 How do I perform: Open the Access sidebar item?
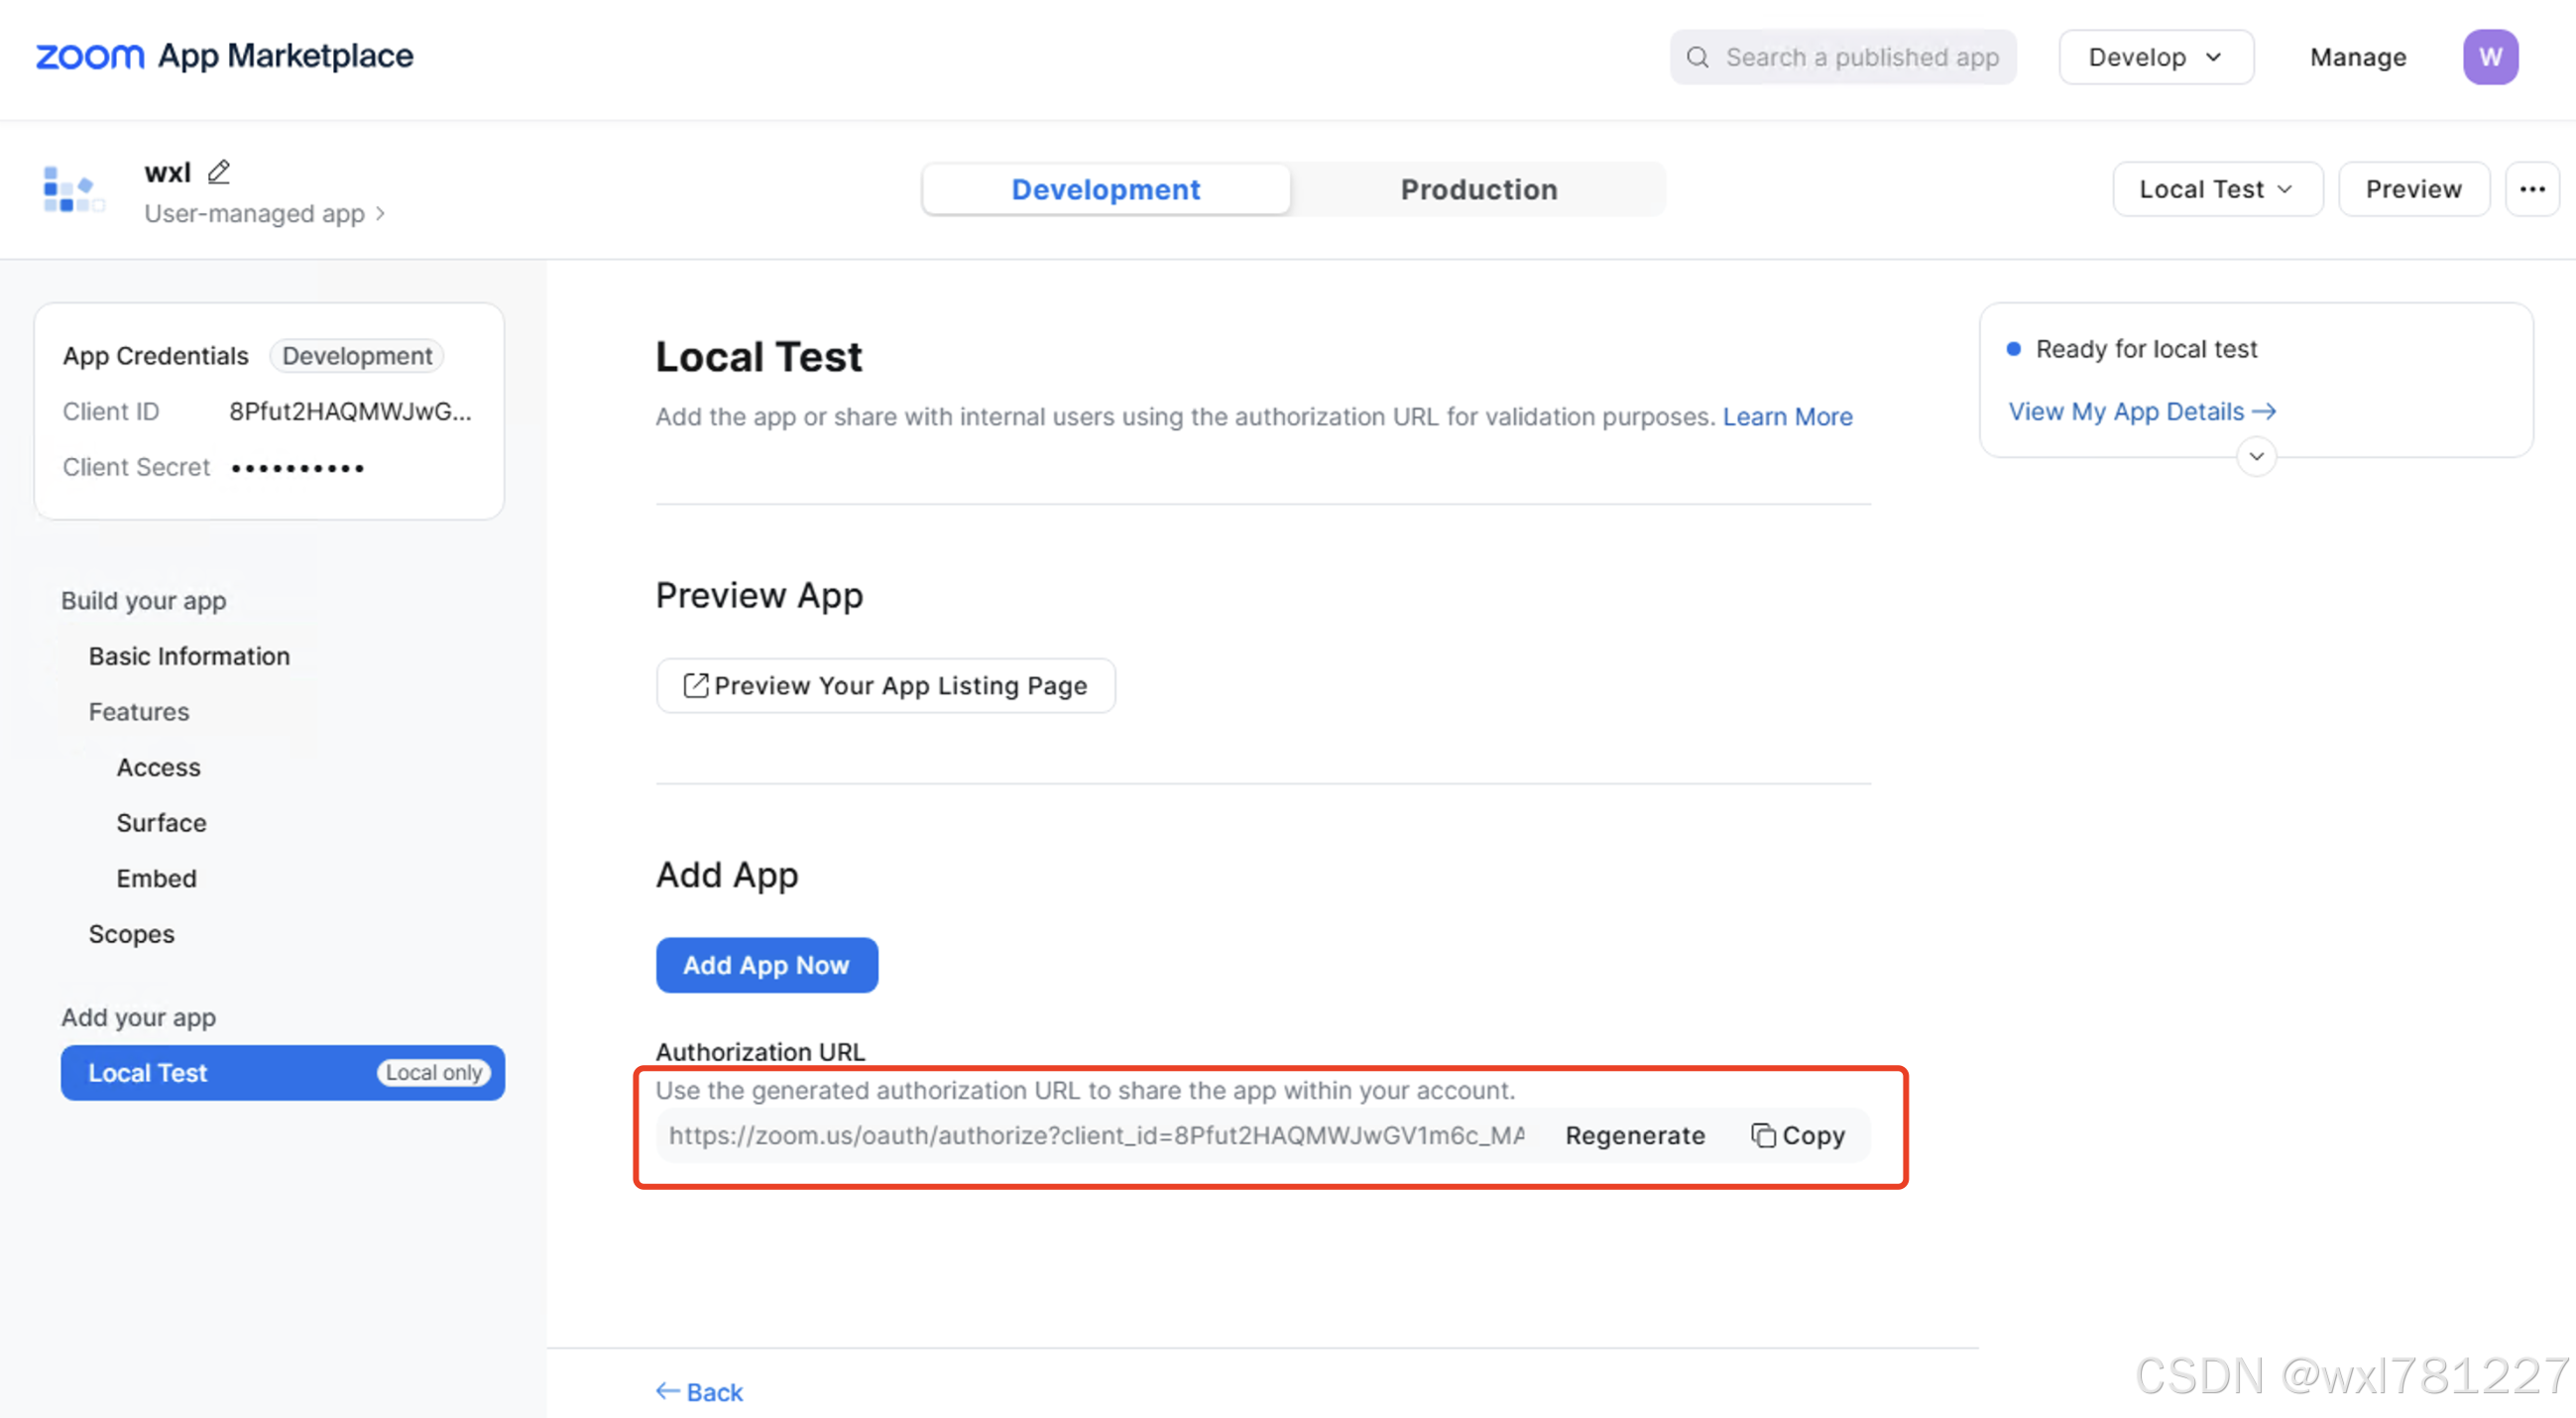click(x=158, y=767)
